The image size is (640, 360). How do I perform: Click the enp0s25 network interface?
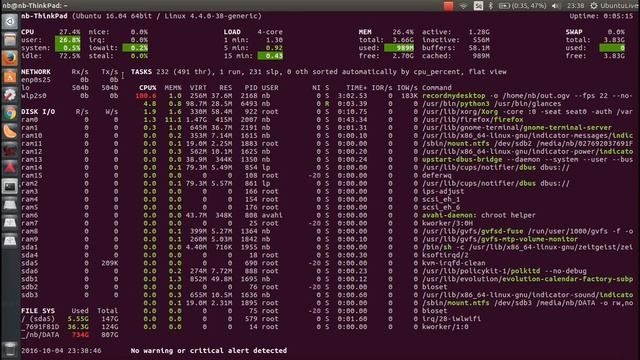tap(36, 80)
